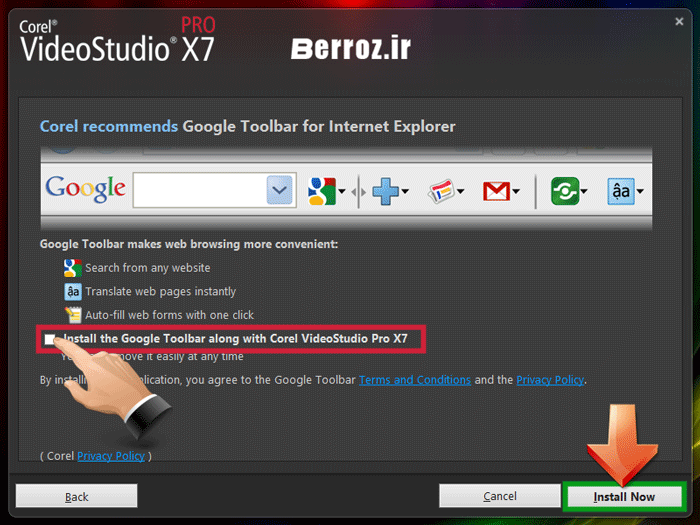Screen dimensions: 700x525
Task: Open the Corel Privacy Policy link
Action: [x=111, y=456]
